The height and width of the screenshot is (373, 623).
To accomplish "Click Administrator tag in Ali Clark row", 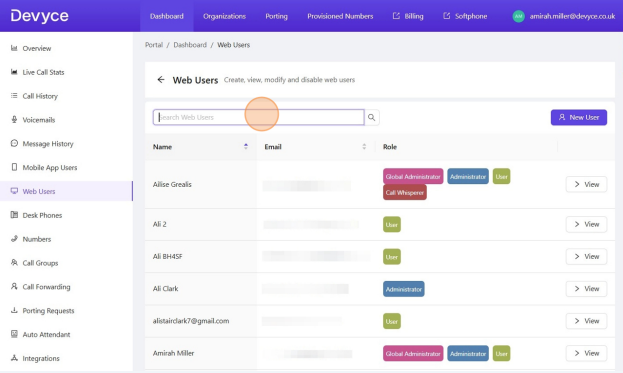I will 404,289.
